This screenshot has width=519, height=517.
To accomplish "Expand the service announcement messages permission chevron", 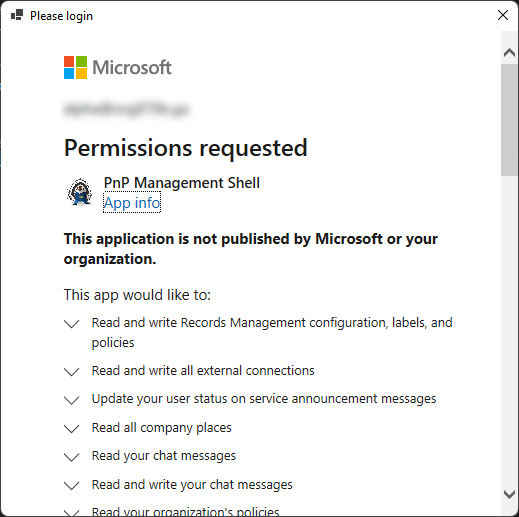I will 71,400.
